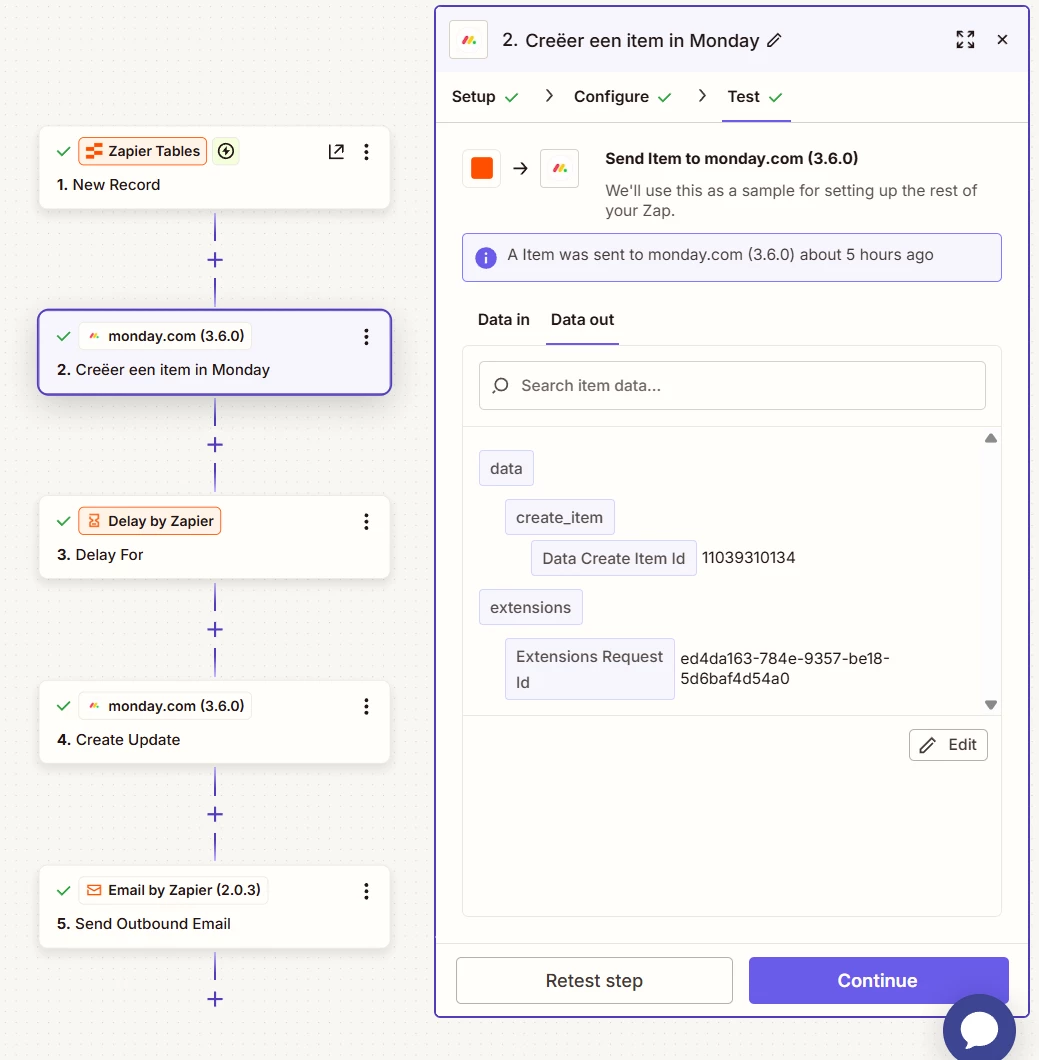Open the 1. New Record step

click(214, 168)
